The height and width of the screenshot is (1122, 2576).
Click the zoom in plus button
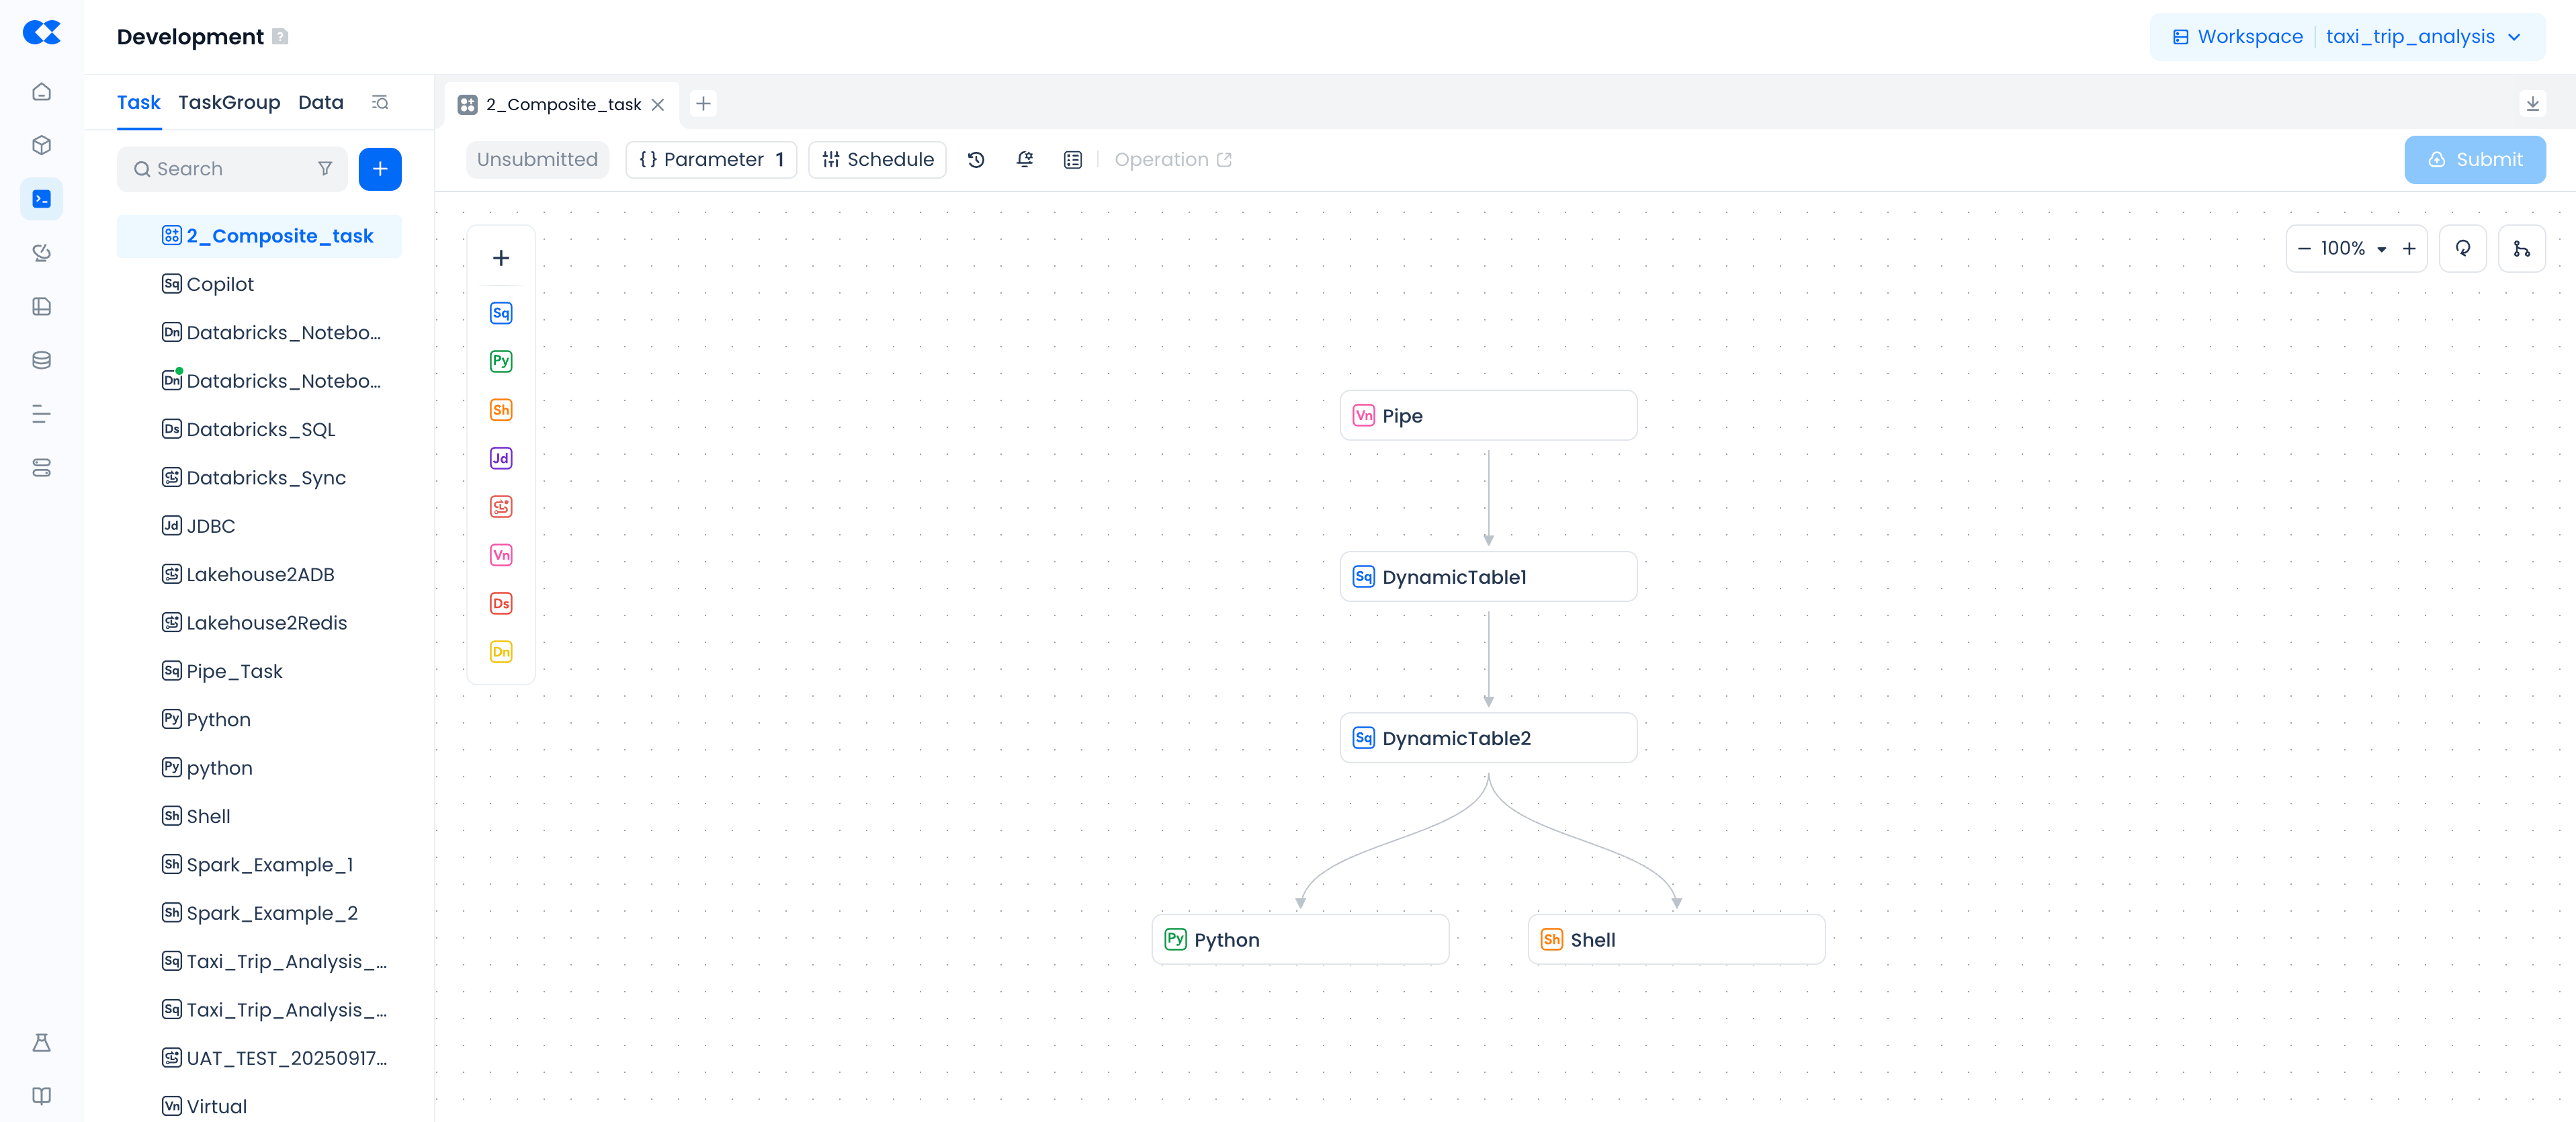tap(2409, 249)
